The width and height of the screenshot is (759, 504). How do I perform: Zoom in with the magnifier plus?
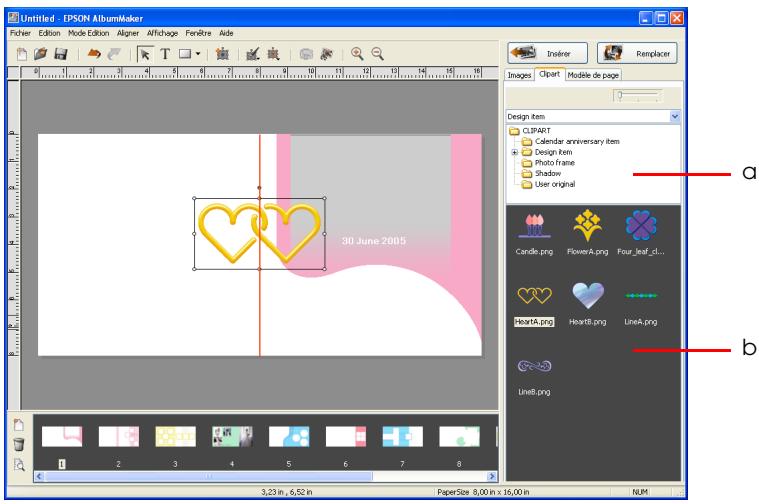357,54
